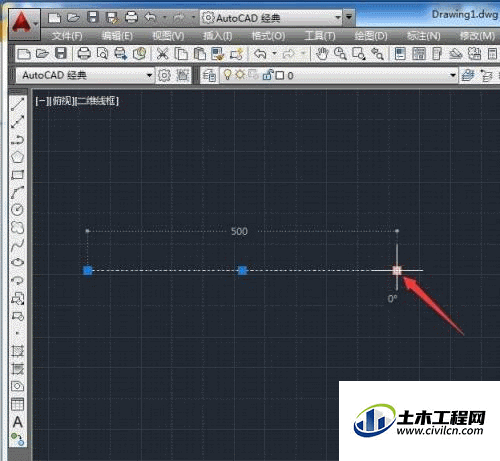This screenshot has width=500, height=461.
Task: Select the Polyline tool
Action: pos(17,139)
